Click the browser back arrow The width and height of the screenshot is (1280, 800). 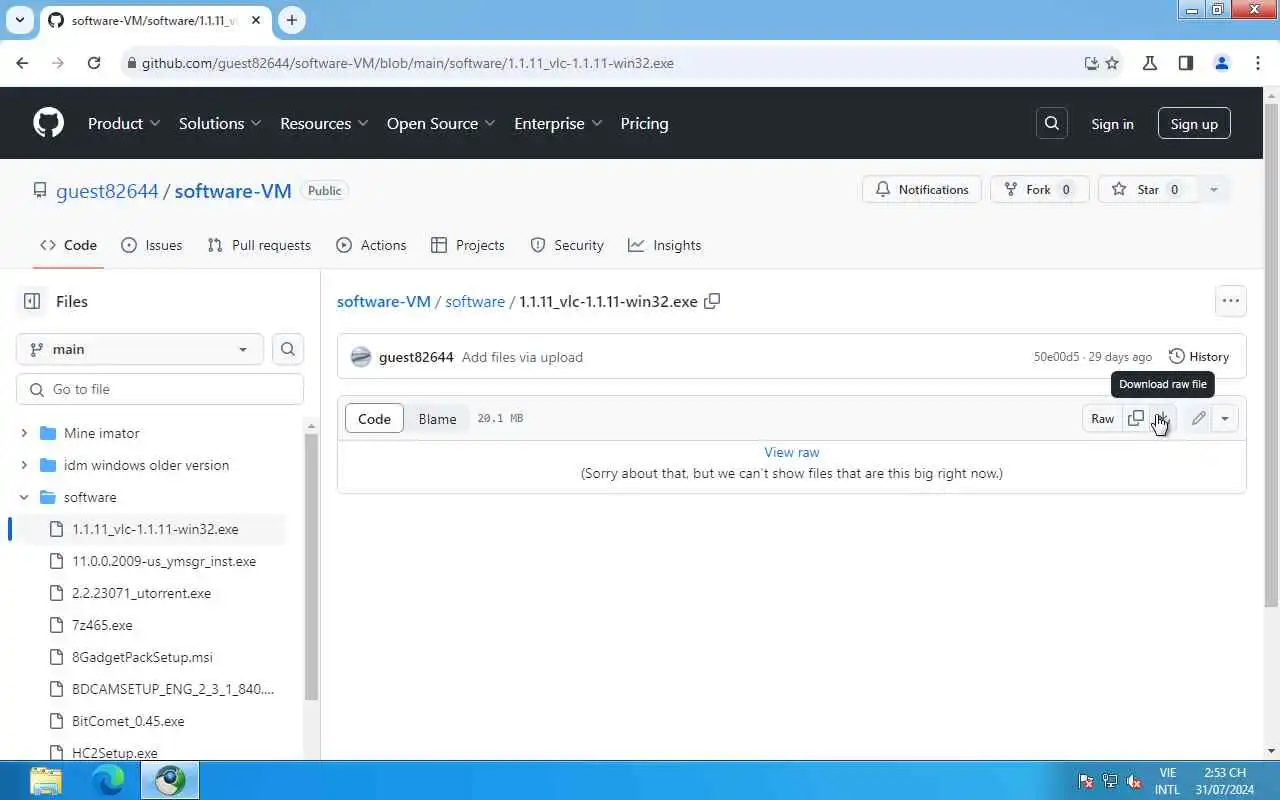22,63
